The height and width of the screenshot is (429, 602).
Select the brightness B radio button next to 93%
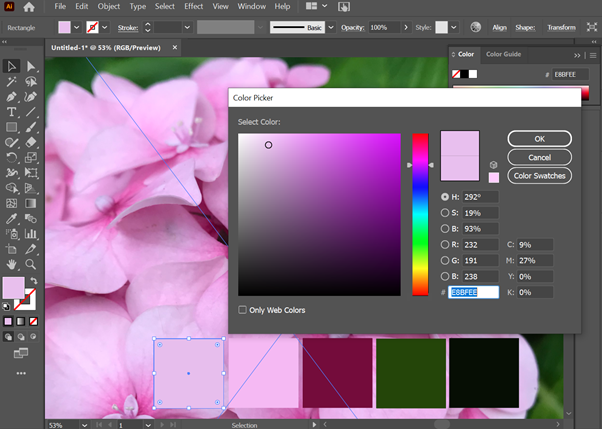[445, 229]
